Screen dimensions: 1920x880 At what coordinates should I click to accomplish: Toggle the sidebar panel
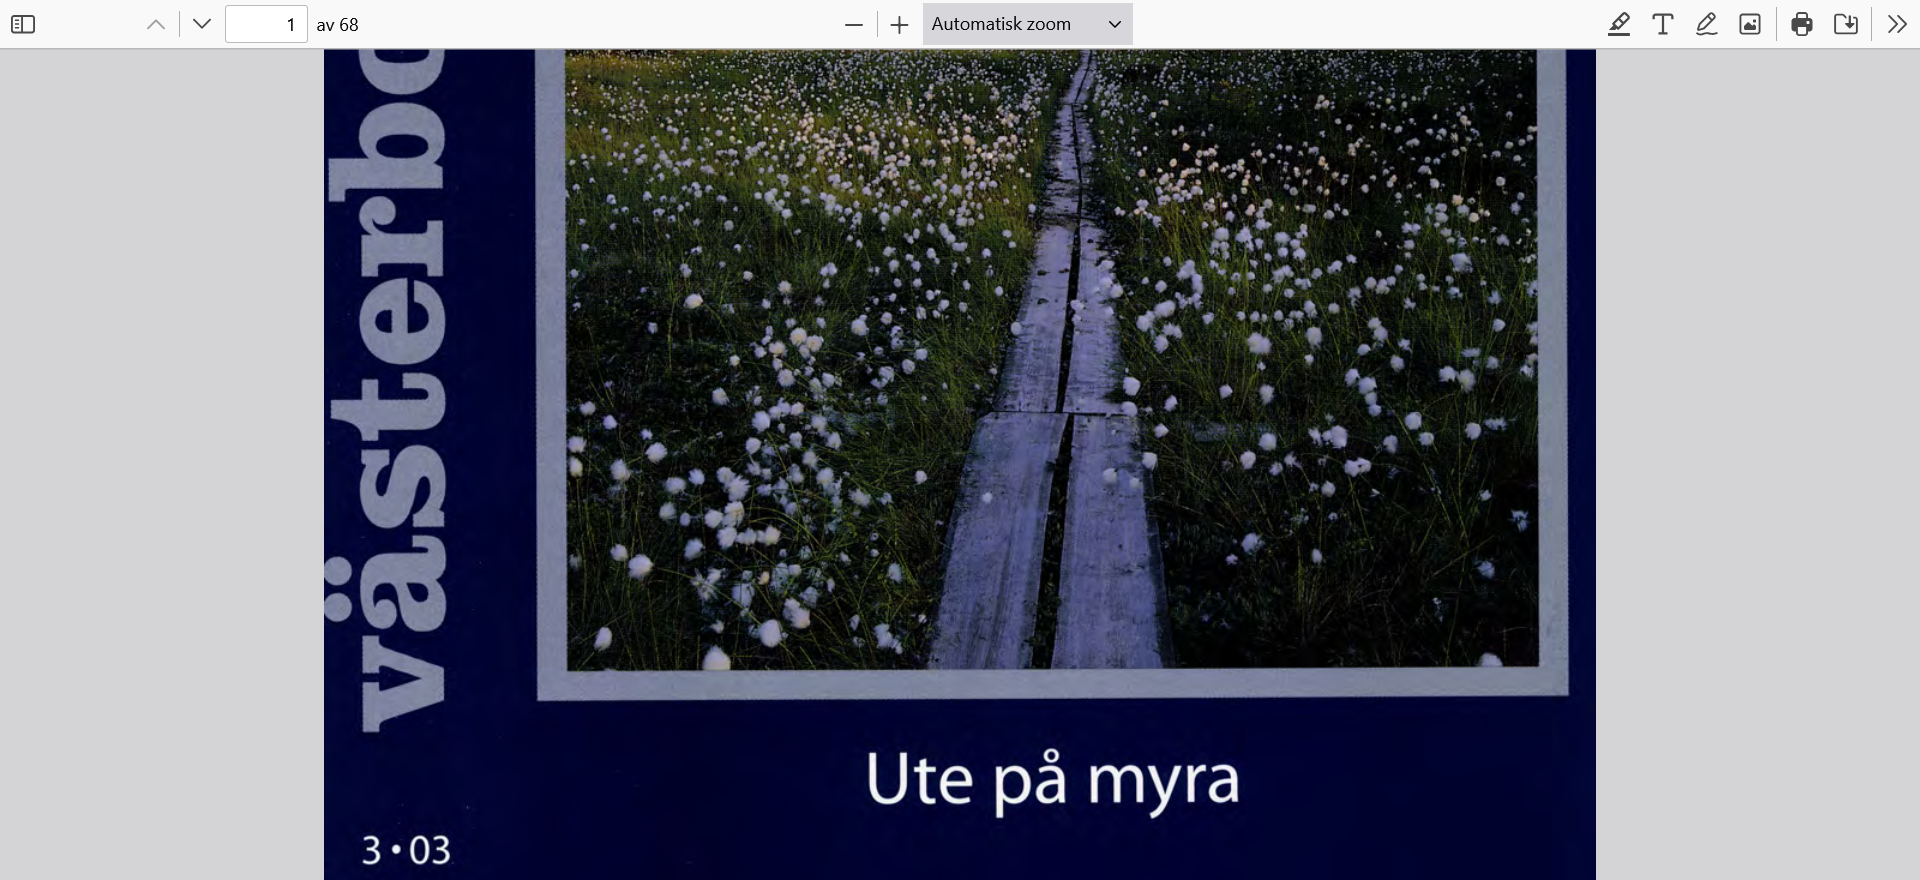23,24
